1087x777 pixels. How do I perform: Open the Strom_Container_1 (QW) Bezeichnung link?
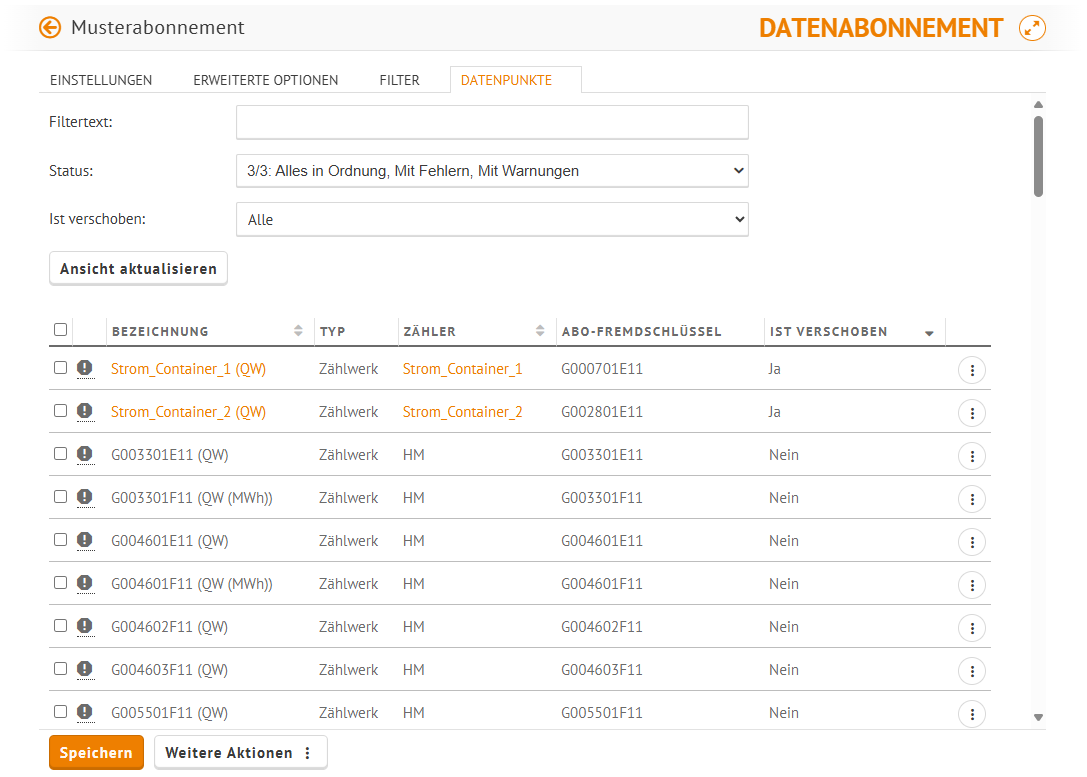pyautogui.click(x=189, y=369)
